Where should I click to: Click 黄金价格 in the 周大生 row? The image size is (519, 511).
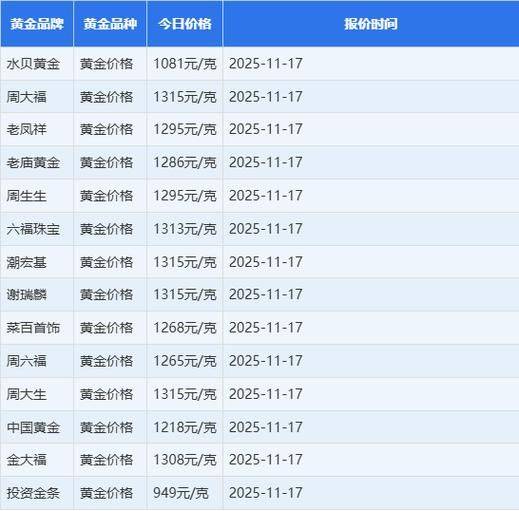pyautogui.click(x=106, y=394)
